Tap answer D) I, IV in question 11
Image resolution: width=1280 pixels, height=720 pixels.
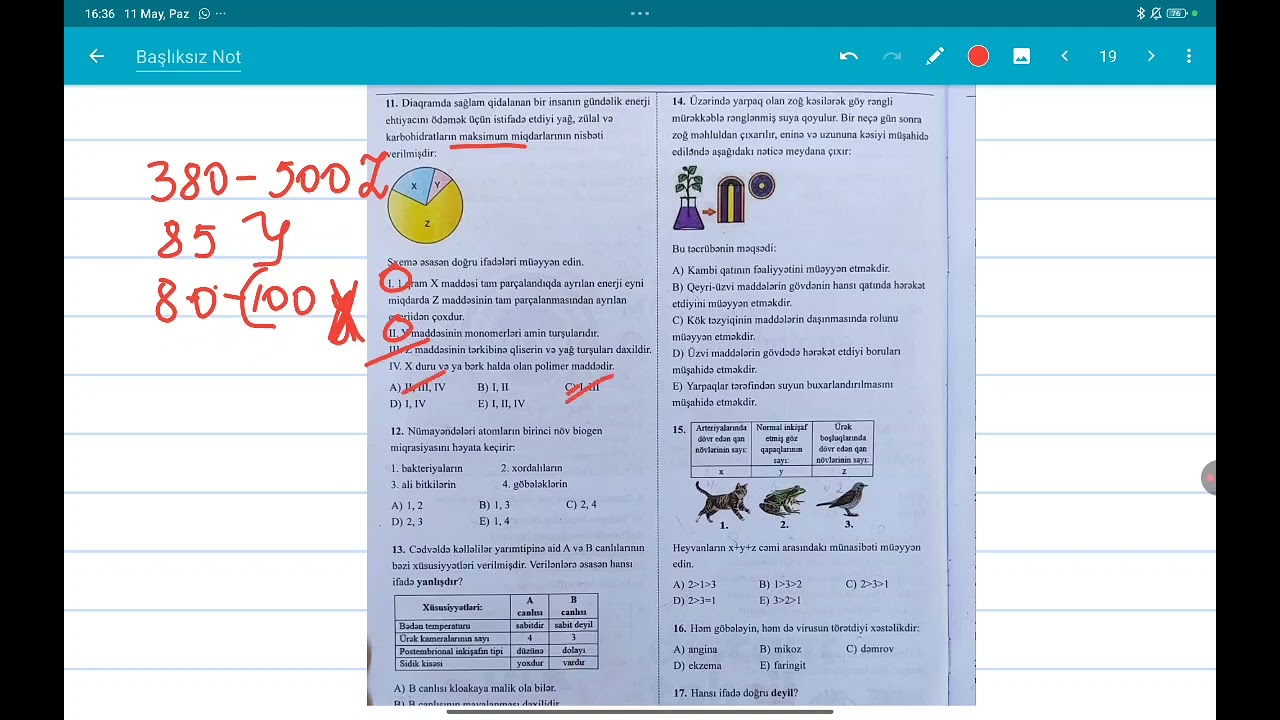pyautogui.click(x=408, y=404)
